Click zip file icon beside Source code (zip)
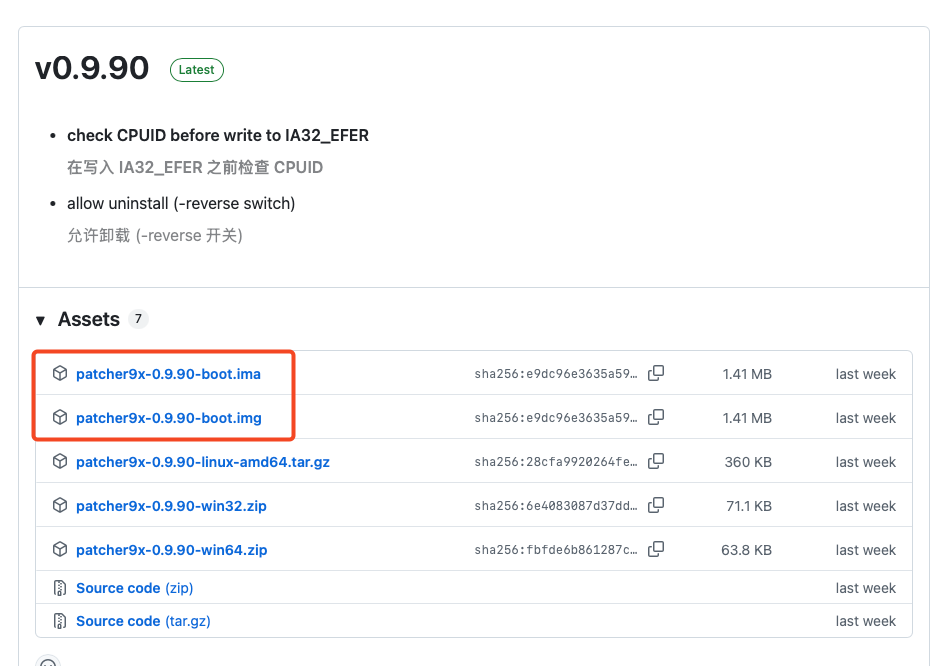 click(x=60, y=588)
